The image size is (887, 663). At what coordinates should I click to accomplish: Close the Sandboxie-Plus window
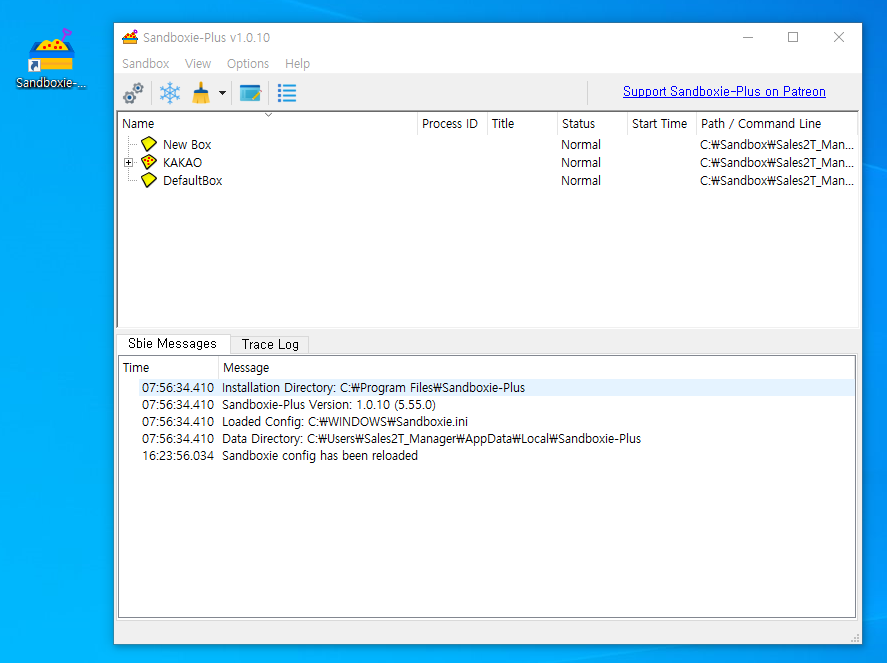pos(839,37)
